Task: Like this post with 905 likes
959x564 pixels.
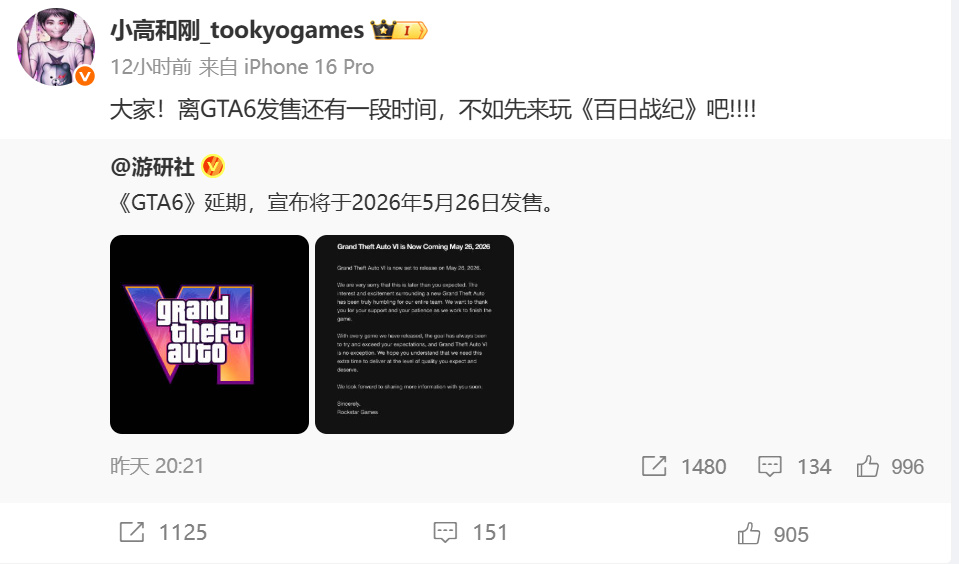Action: click(x=749, y=533)
